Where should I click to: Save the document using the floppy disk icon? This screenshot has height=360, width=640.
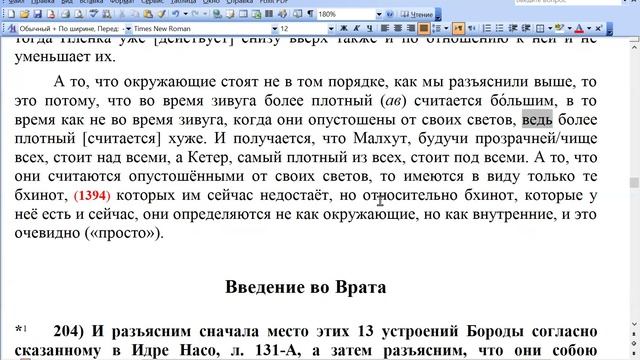(x=38, y=14)
